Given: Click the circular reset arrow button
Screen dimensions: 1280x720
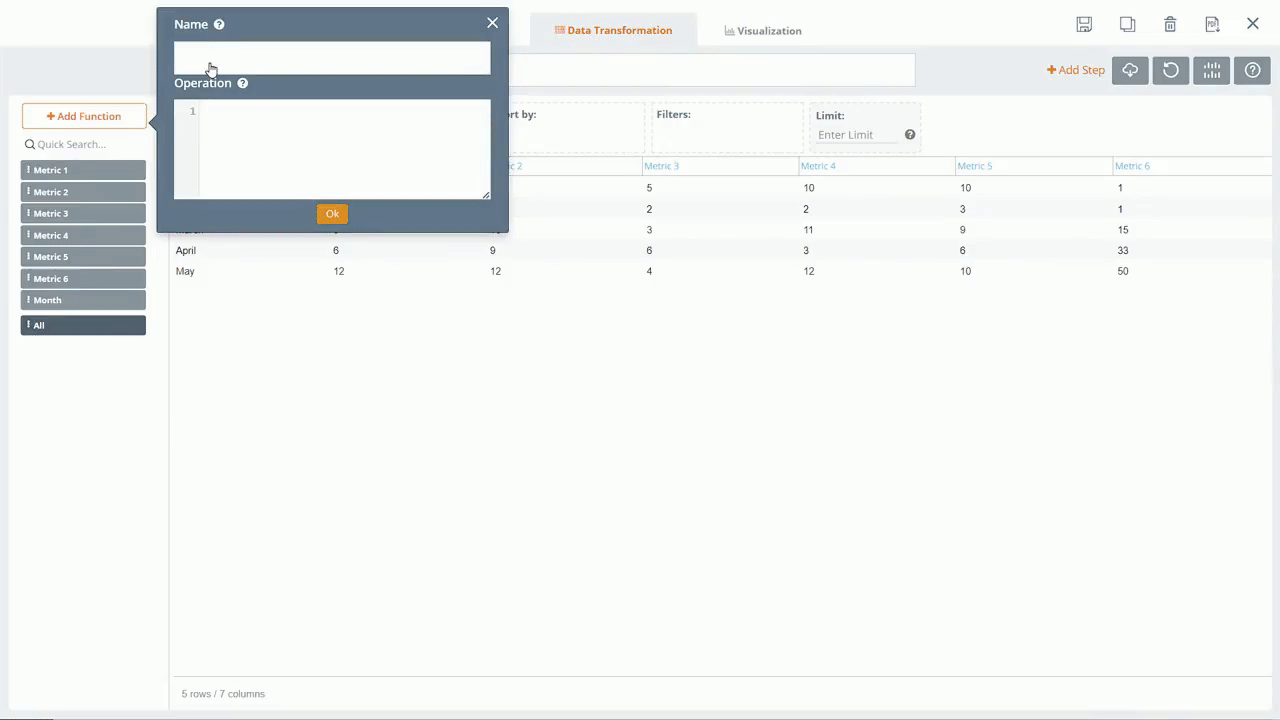Looking at the screenshot, I should tap(1171, 70).
